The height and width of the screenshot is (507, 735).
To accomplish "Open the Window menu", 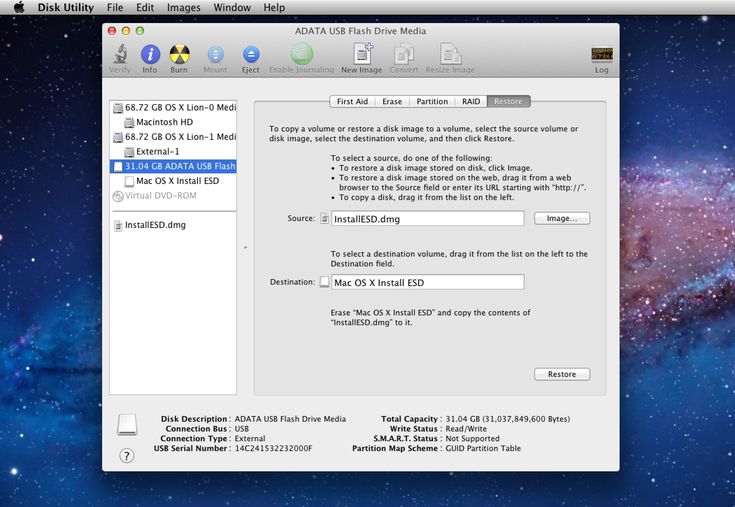I will [232, 7].
